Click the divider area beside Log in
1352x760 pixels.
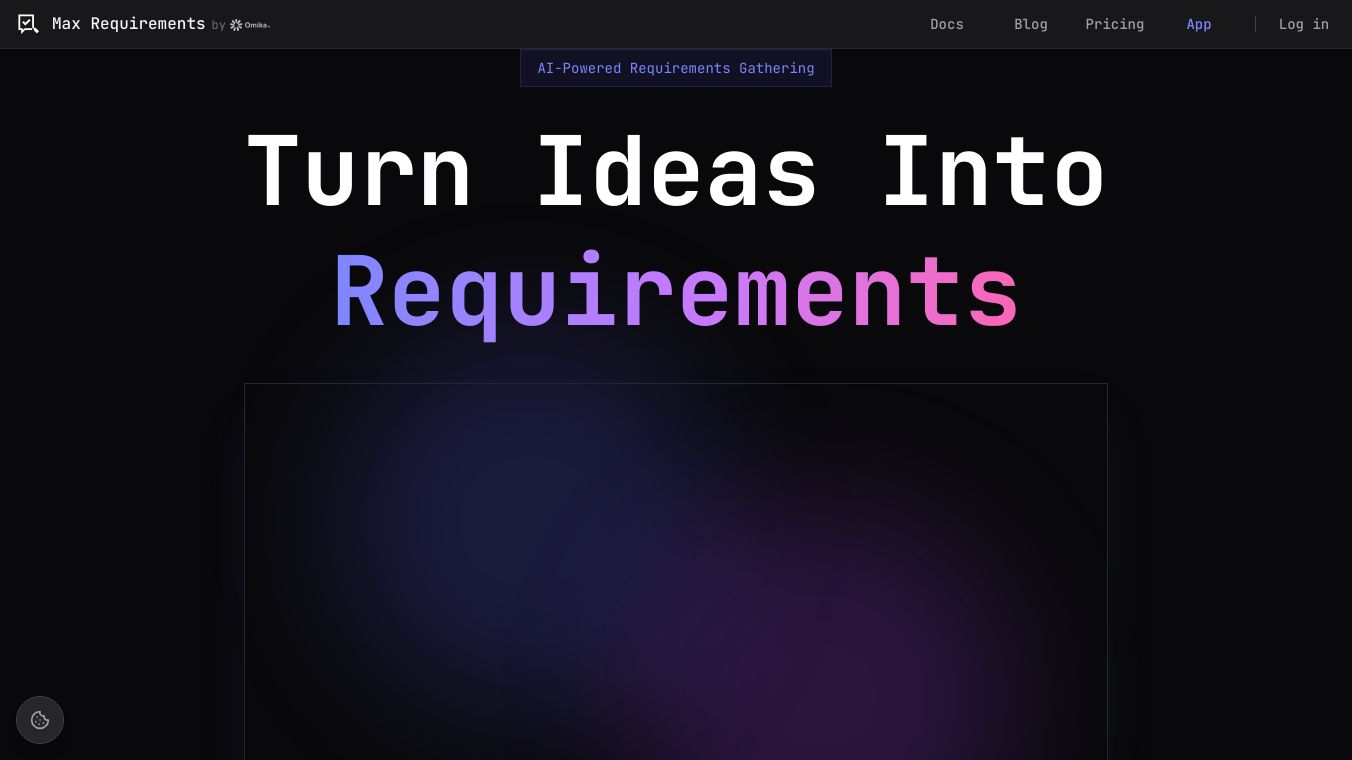coord(1256,24)
